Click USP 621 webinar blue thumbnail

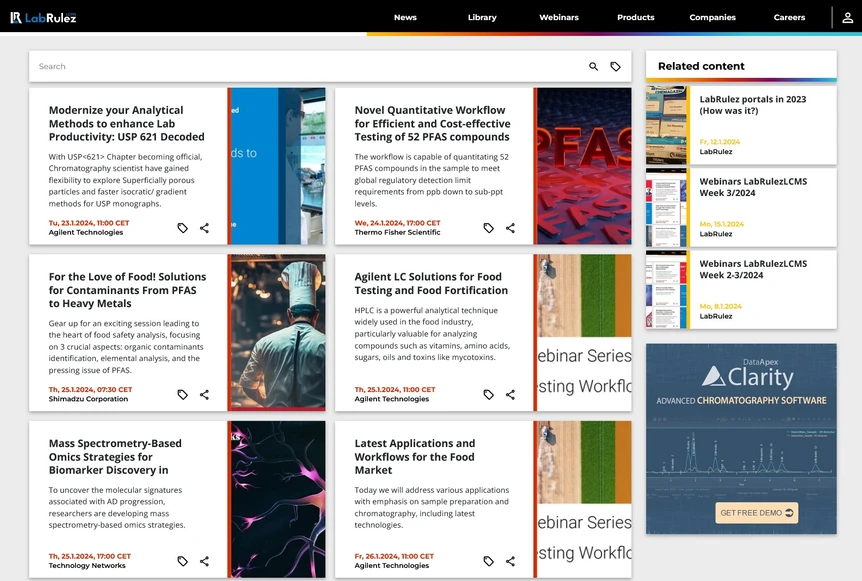click(x=278, y=166)
